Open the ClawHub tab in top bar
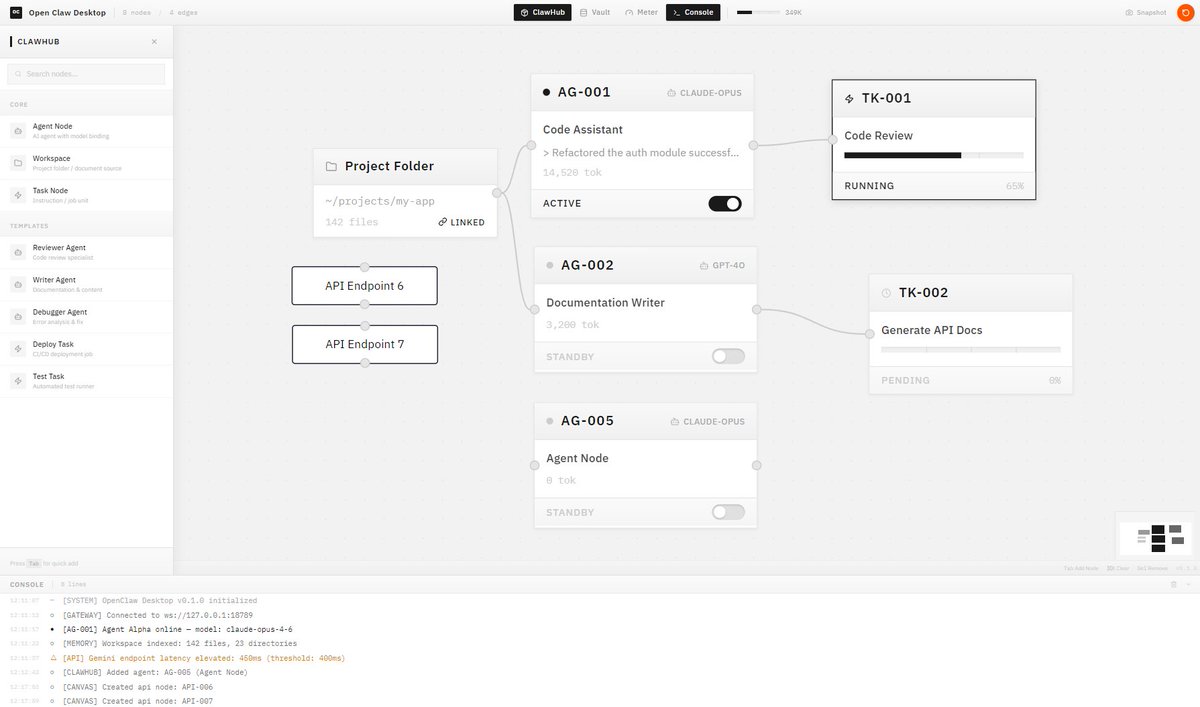Image resolution: width=1200 pixels, height=707 pixels. [x=543, y=13]
